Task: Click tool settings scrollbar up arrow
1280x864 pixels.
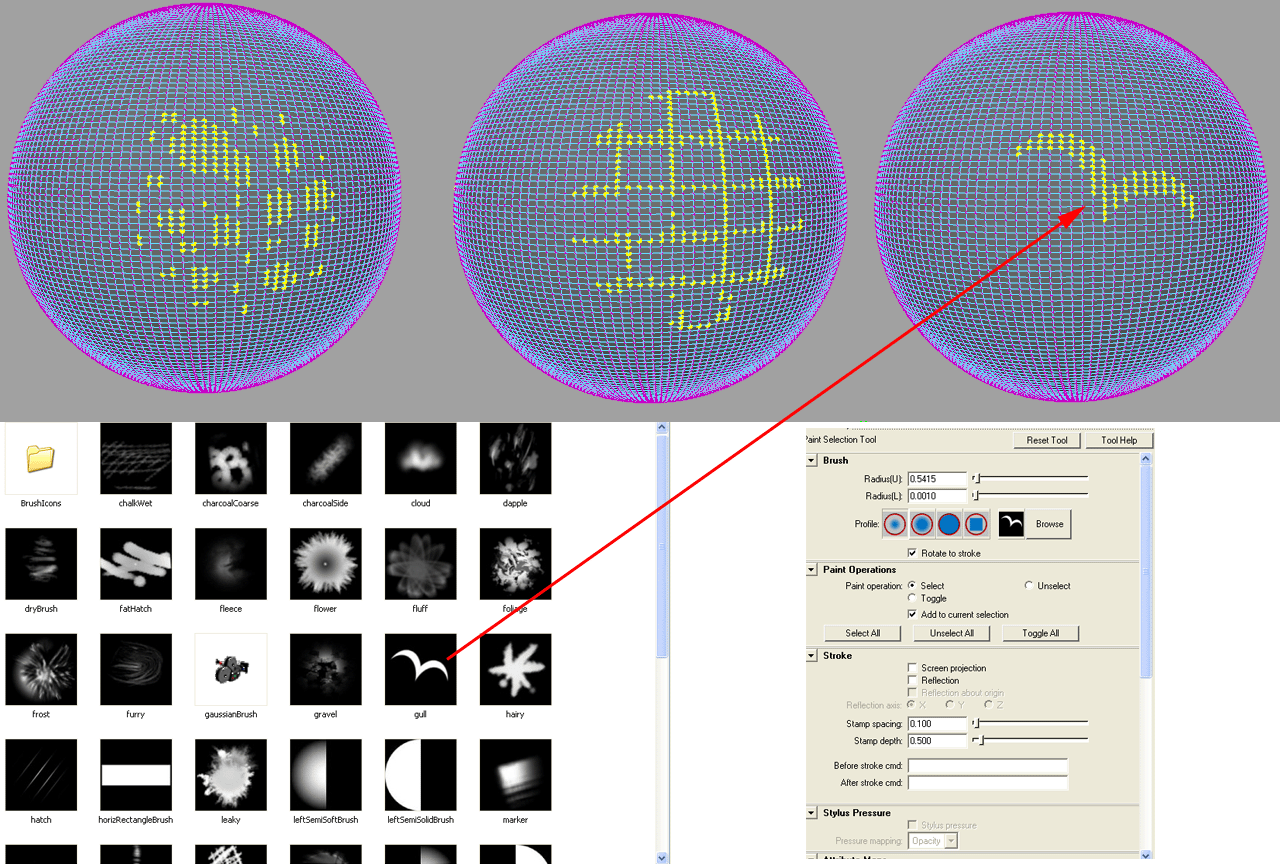Action: pyautogui.click(x=1147, y=459)
